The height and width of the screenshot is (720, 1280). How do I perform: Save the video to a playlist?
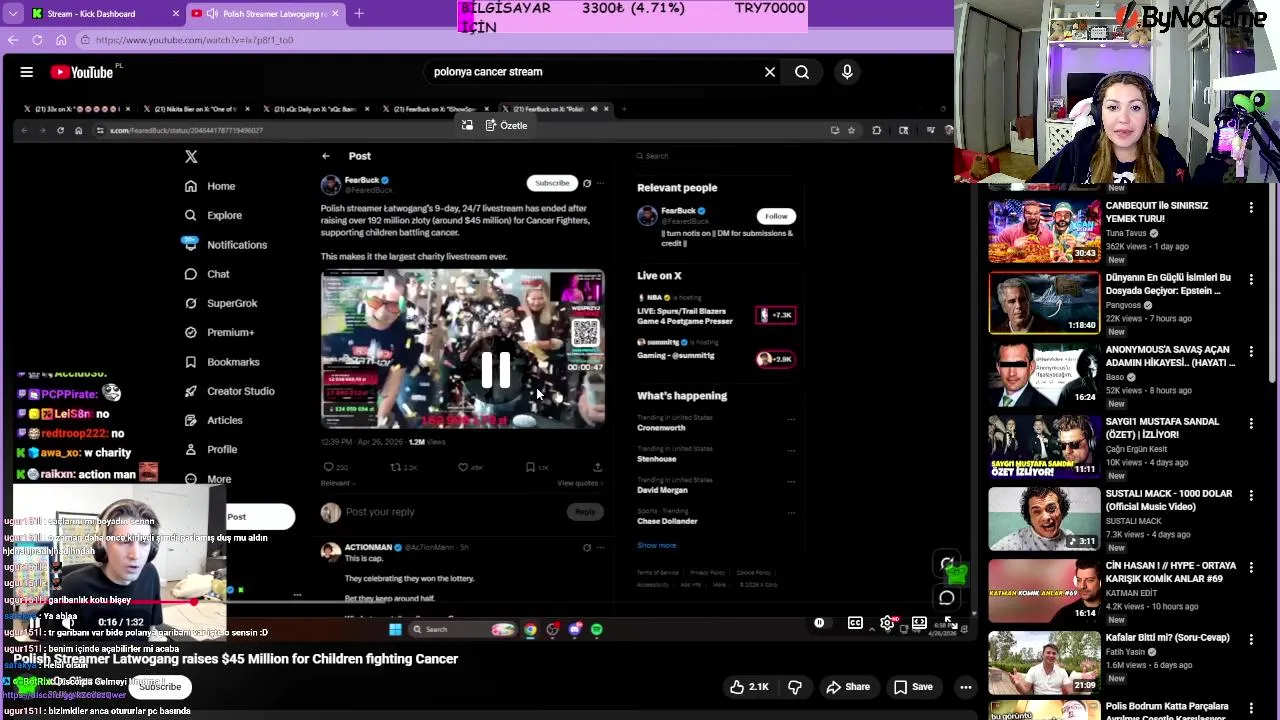coord(913,687)
